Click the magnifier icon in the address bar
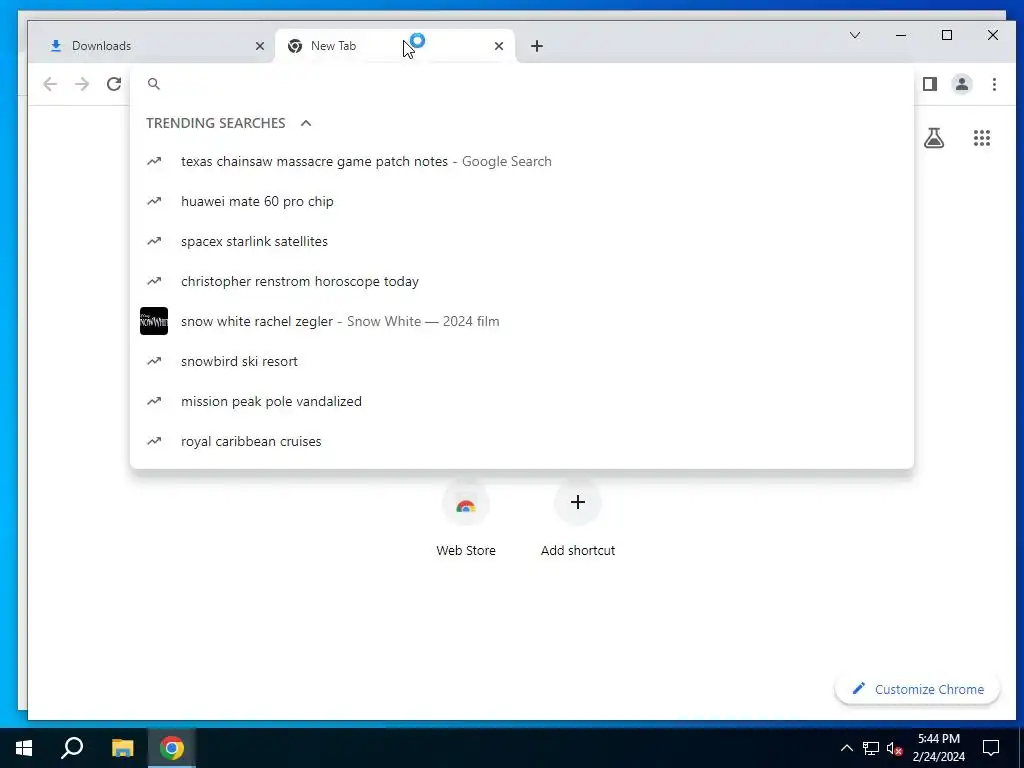This screenshot has height=768, width=1024. 153,84
